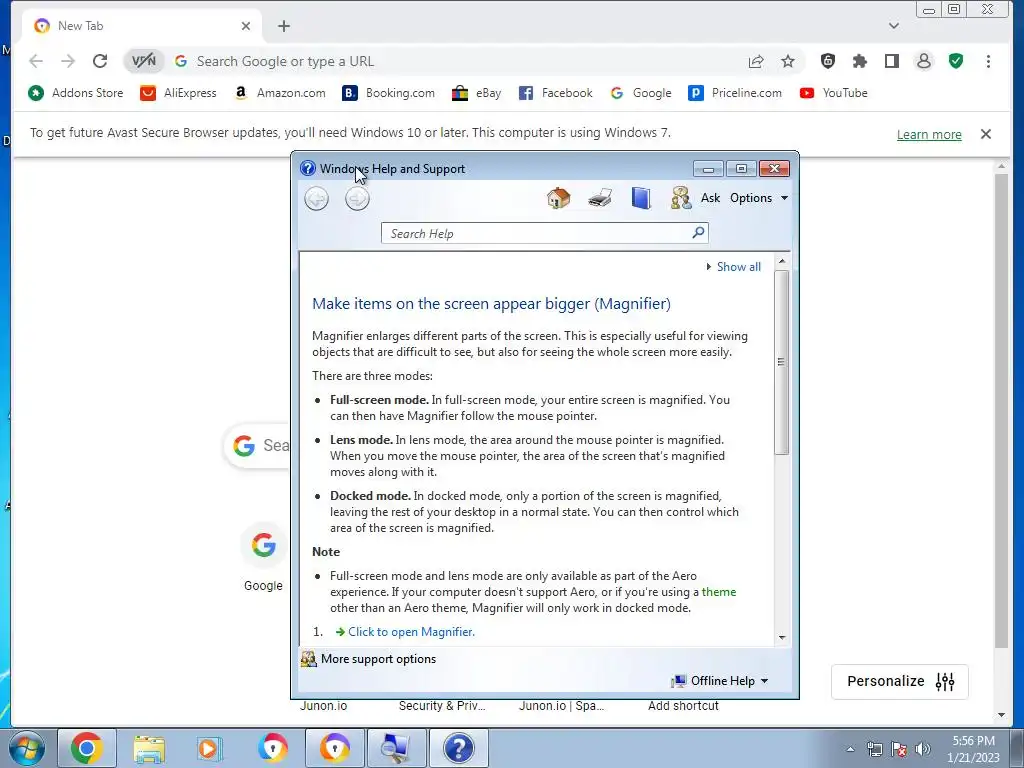The image size is (1024, 768).
Task: Open Chrome from the taskbar
Action: pyautogui.click(x=87, y=748)
